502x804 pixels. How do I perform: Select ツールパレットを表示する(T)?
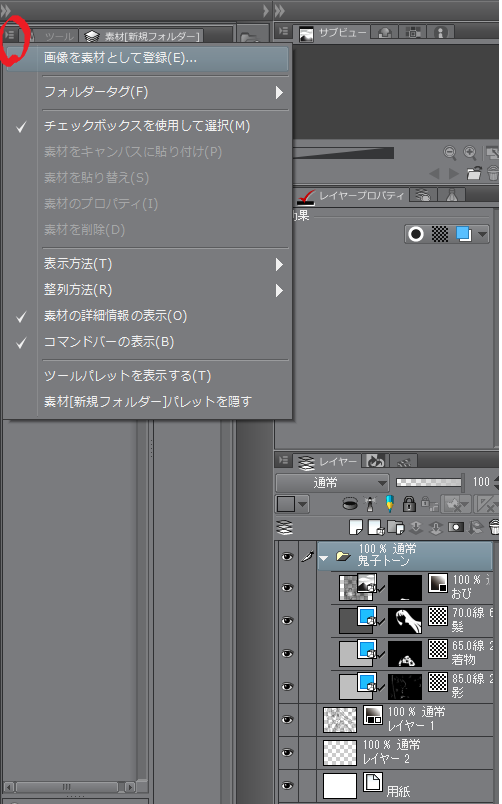click(x=148, y=376)
